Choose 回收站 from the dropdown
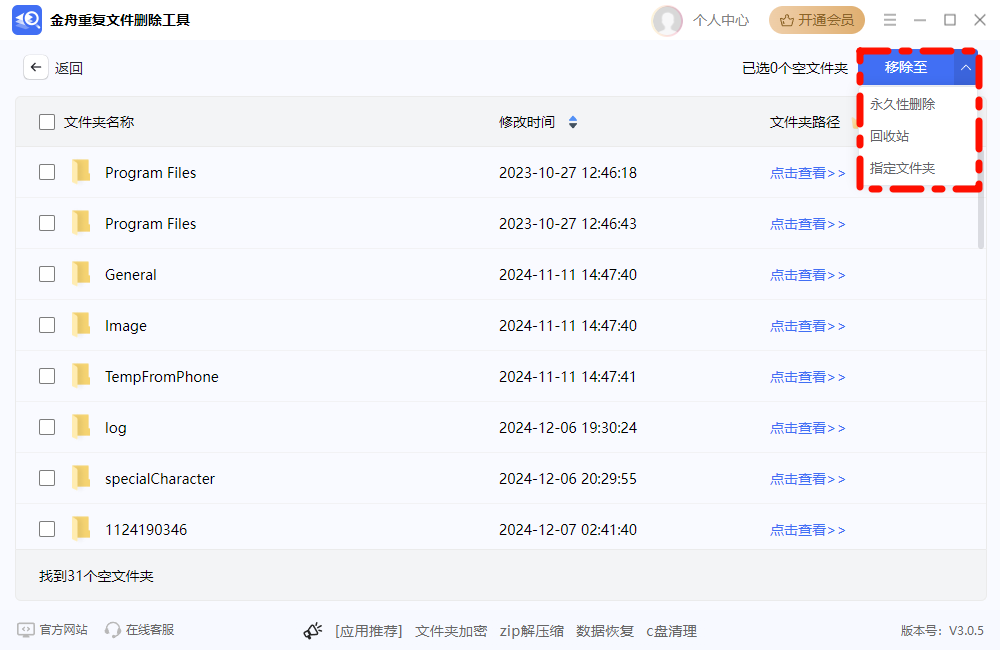 coord(889,136)
